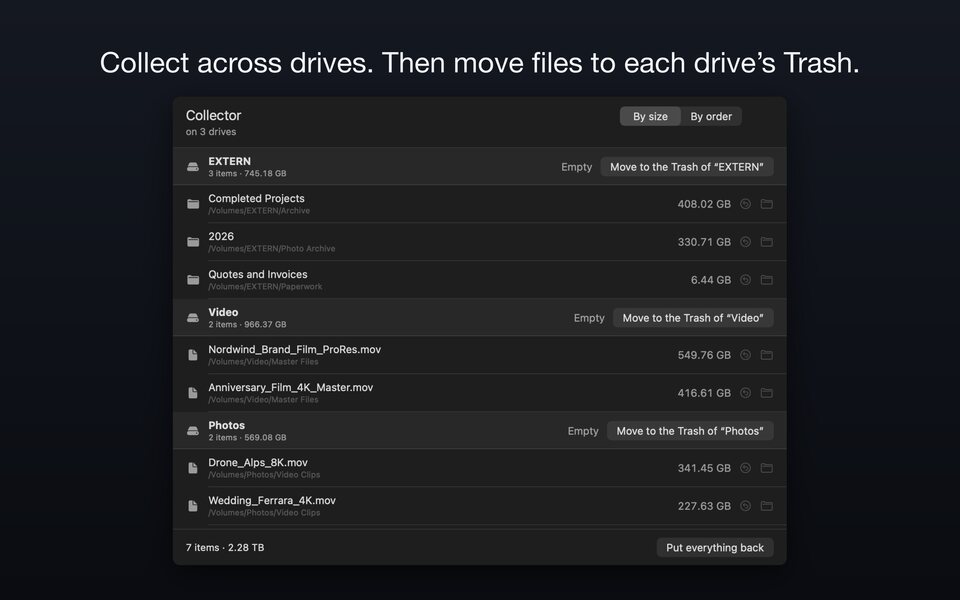Put back Nordwind_Brand_Film_ProRes.mov using its circular arrow icon
960x600 pixels.
tap(745, 354)
